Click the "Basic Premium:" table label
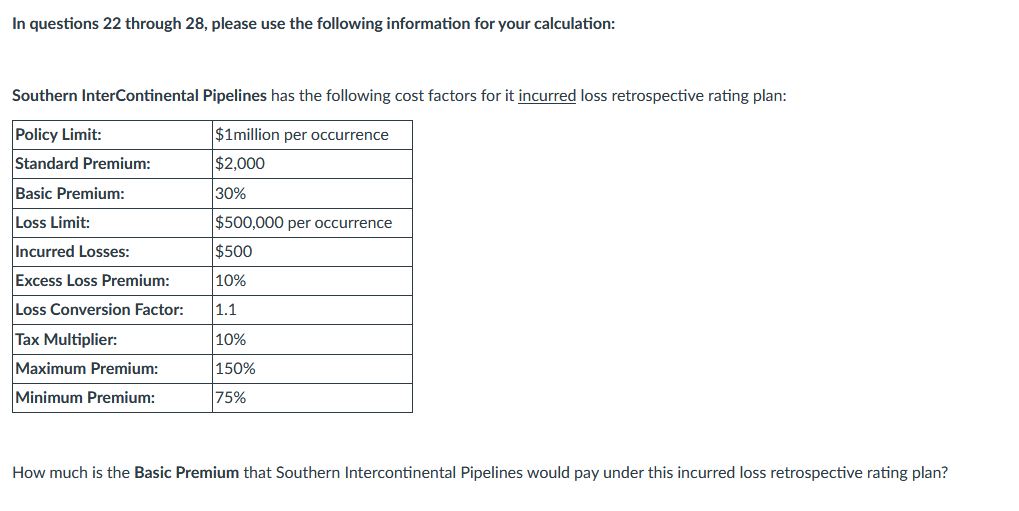Image resolution: width=1019 pixels, height=511 pixels. click(70, 193)
